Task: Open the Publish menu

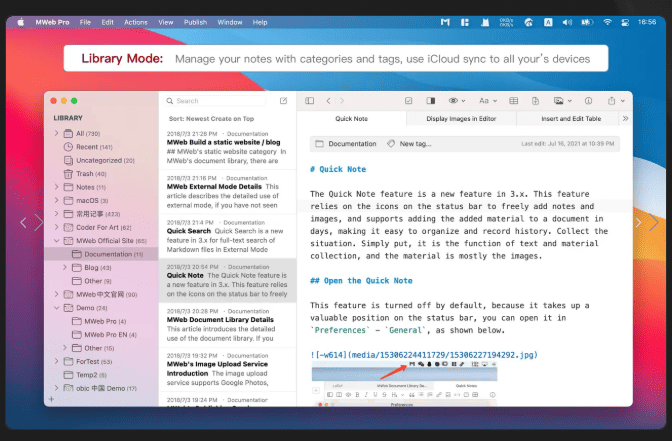Action: [x=195, y=22]
